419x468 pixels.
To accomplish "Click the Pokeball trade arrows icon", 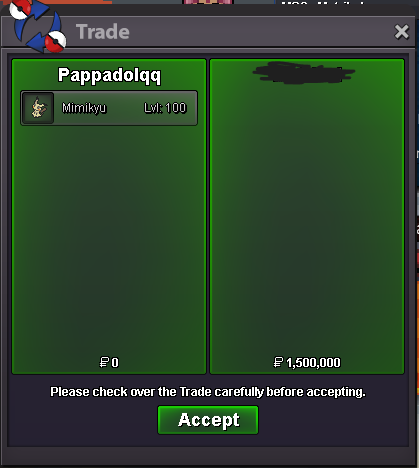I will tap(37, 26).
